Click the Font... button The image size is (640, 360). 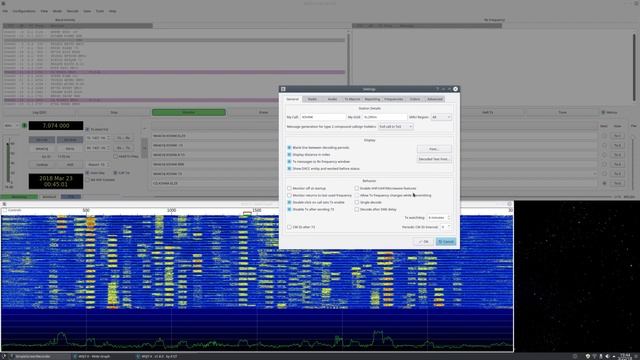pyautogui.click(x=434, y=149)
